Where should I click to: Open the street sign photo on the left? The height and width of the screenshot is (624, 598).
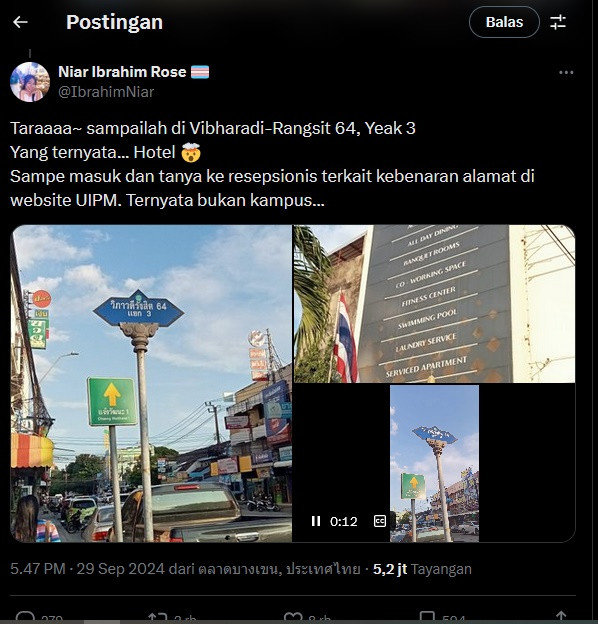coord(152,384)
